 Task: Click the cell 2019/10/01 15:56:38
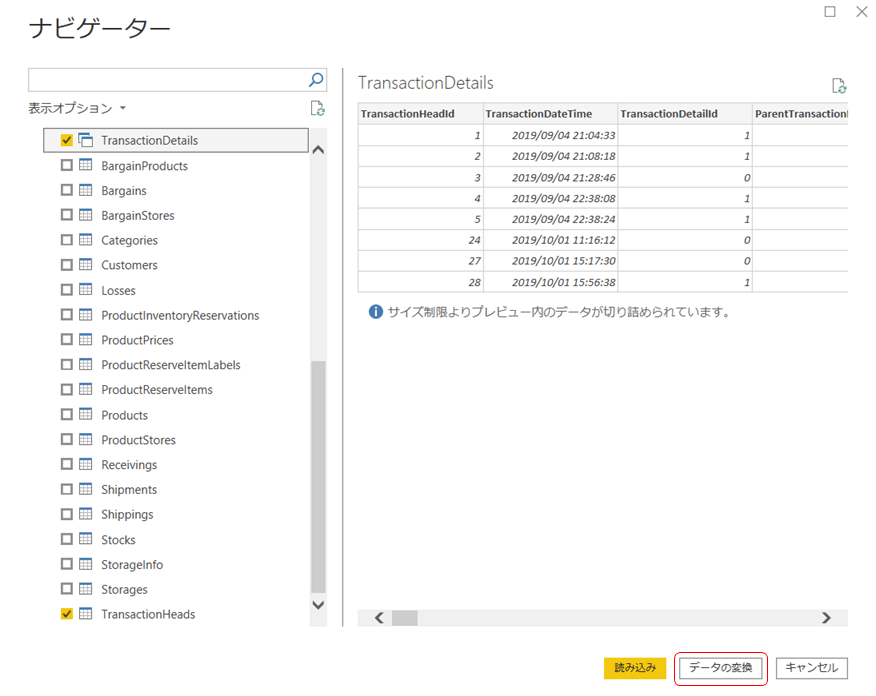click(550, 282)
